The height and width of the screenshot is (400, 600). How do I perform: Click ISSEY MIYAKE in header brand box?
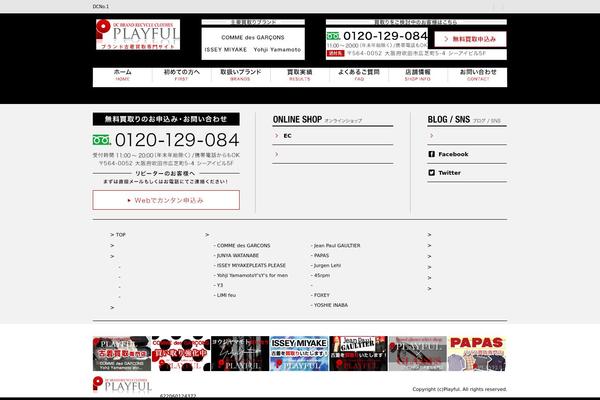pos(226,50)
